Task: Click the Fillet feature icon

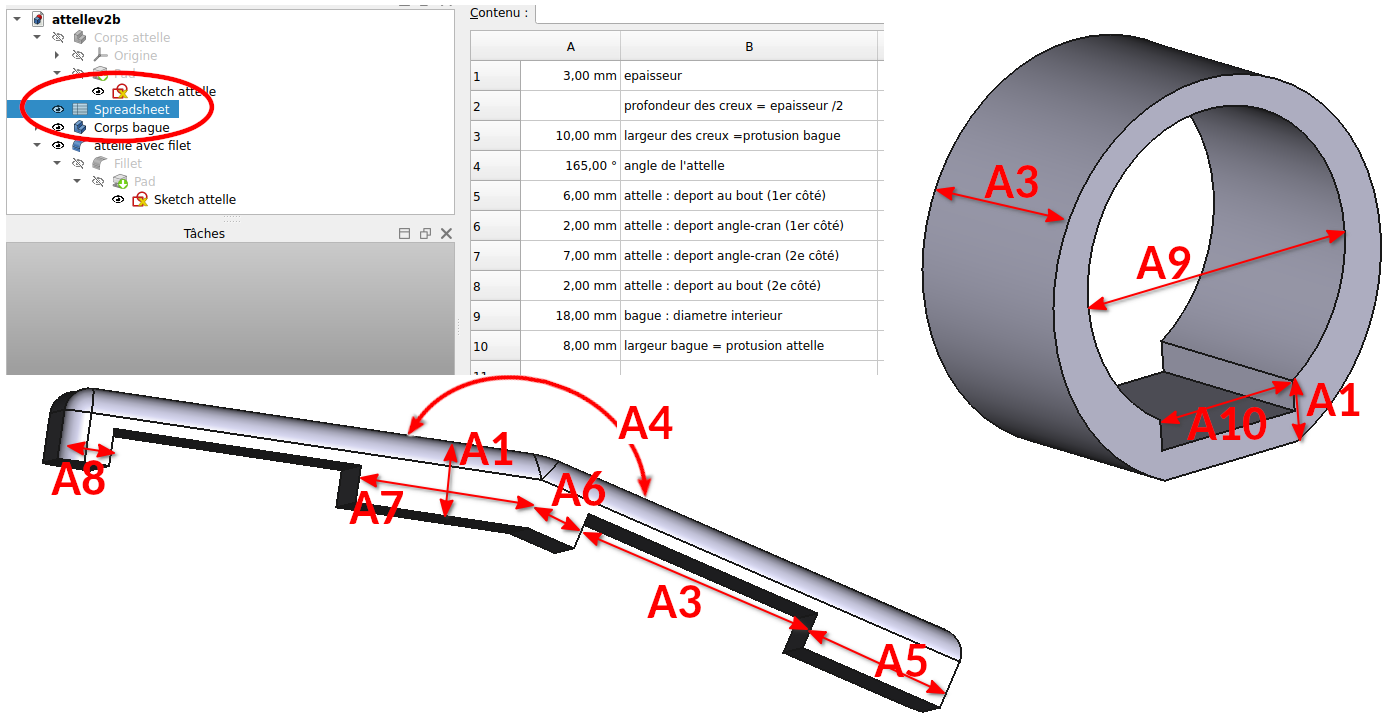Action: coord(100,163)
